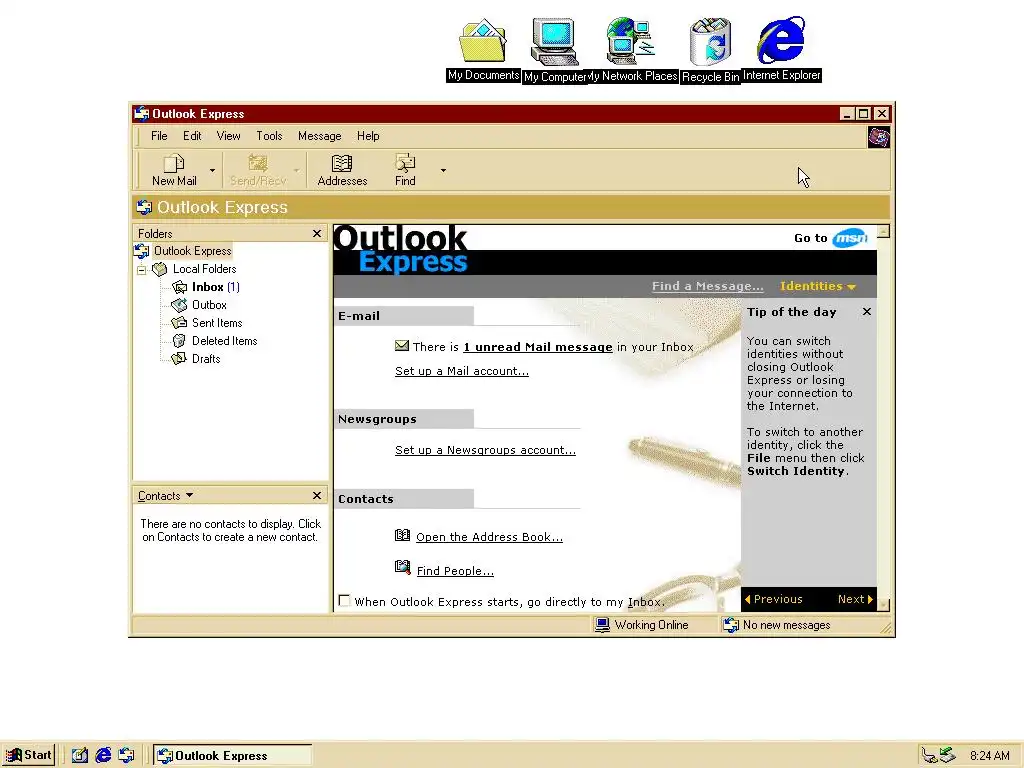This screenshot has height=768, width=1024.
Task: Show the Next tip
Action: 855,599
